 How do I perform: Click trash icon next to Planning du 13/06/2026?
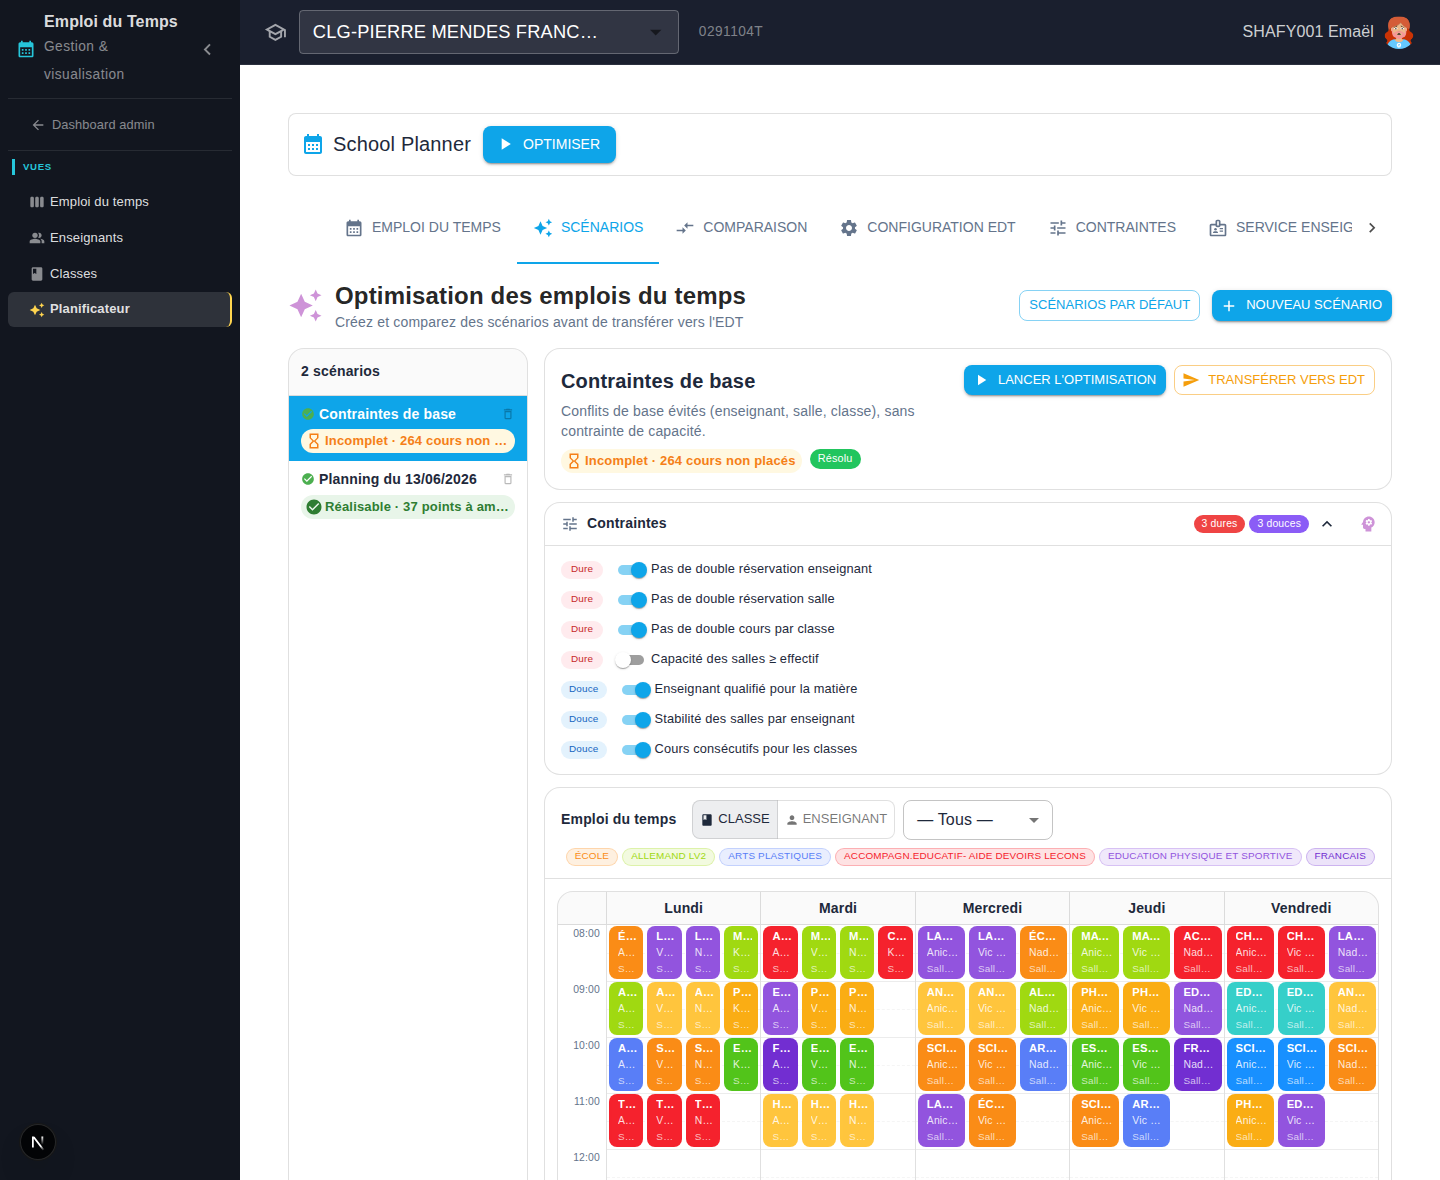(x=508, y=479)
